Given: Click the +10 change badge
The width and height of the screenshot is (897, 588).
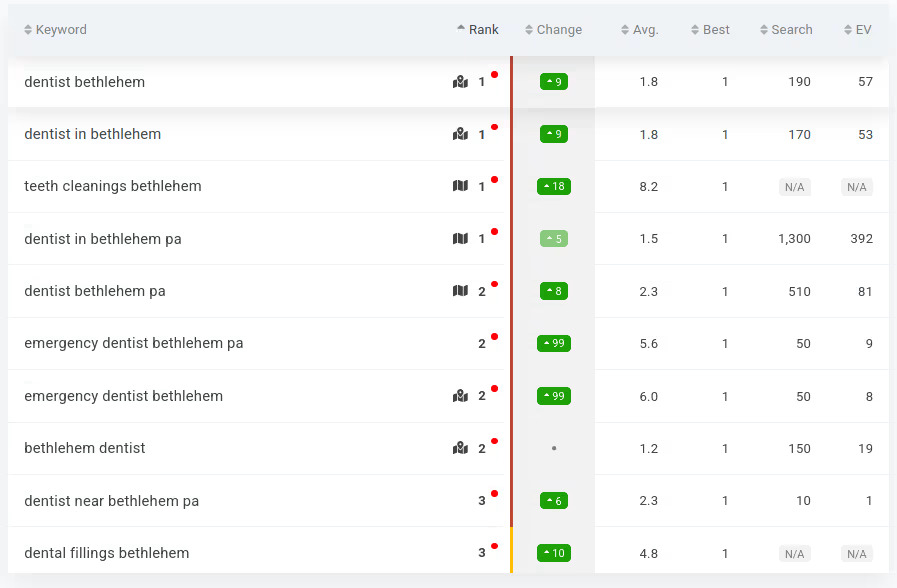Looking at the screenshot, I should [x=554, y=553].
